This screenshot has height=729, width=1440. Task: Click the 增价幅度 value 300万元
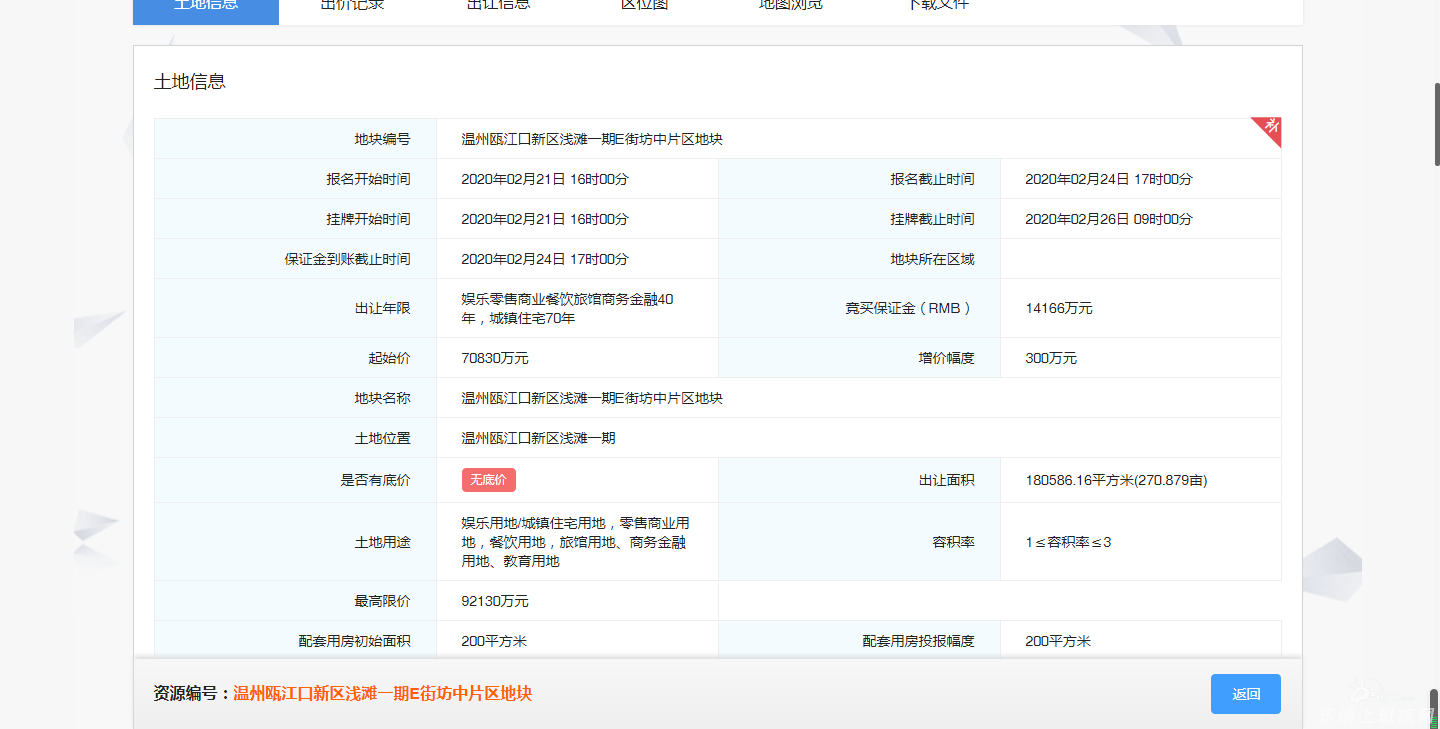click(1051, 358)
